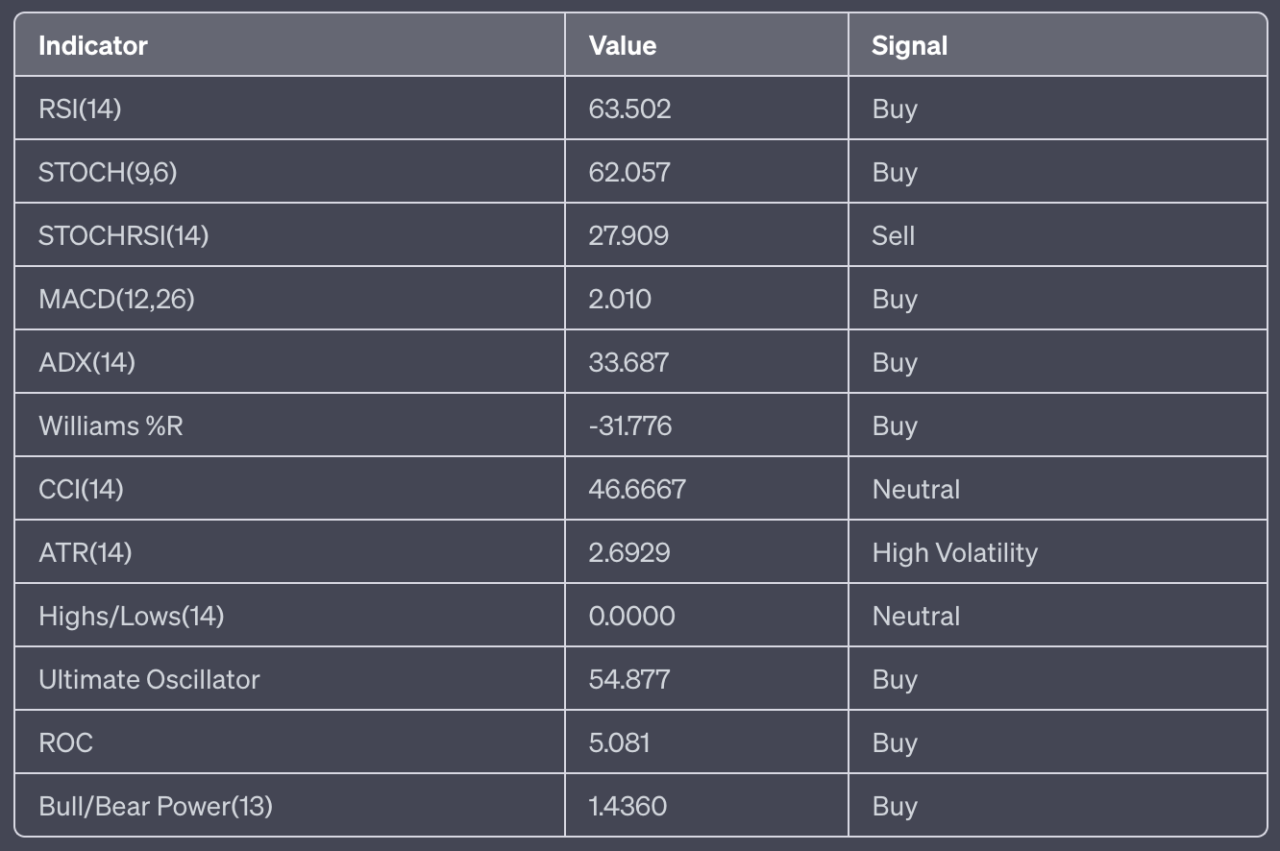
Task: Click the High Volatility signal cell
Action: 954,553
